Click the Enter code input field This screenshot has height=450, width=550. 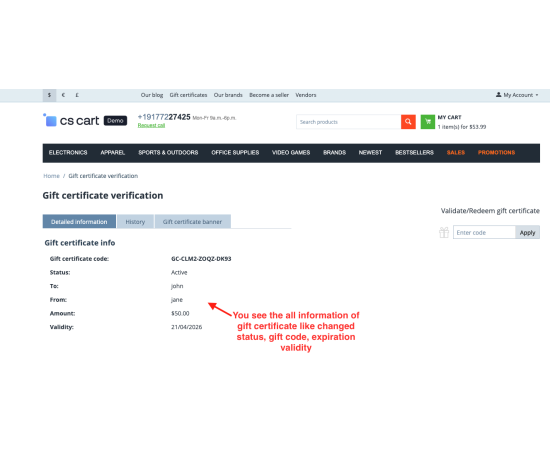[484, 233]
